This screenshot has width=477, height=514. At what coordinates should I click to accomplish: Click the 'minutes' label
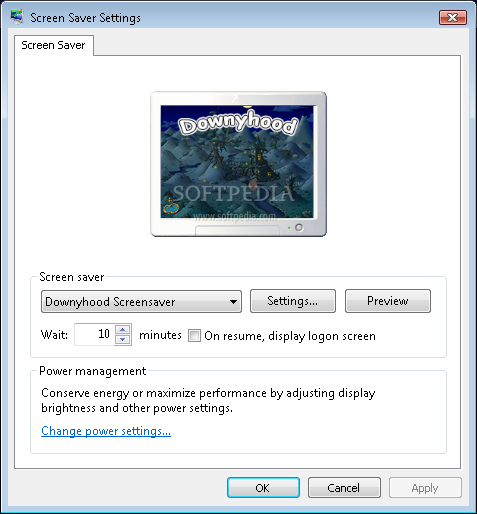pos(160,335)
